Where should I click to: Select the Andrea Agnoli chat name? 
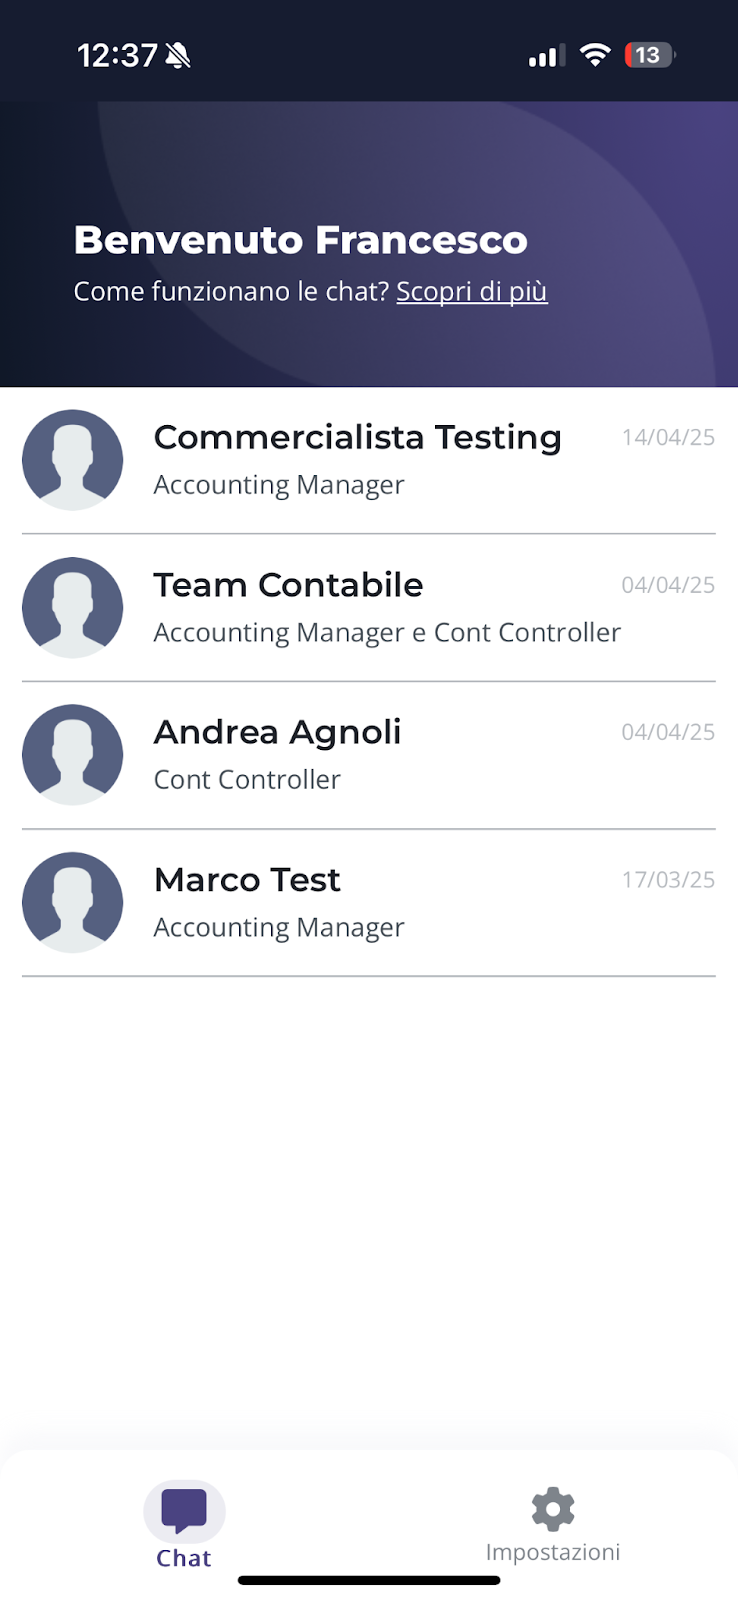[277, 732]
